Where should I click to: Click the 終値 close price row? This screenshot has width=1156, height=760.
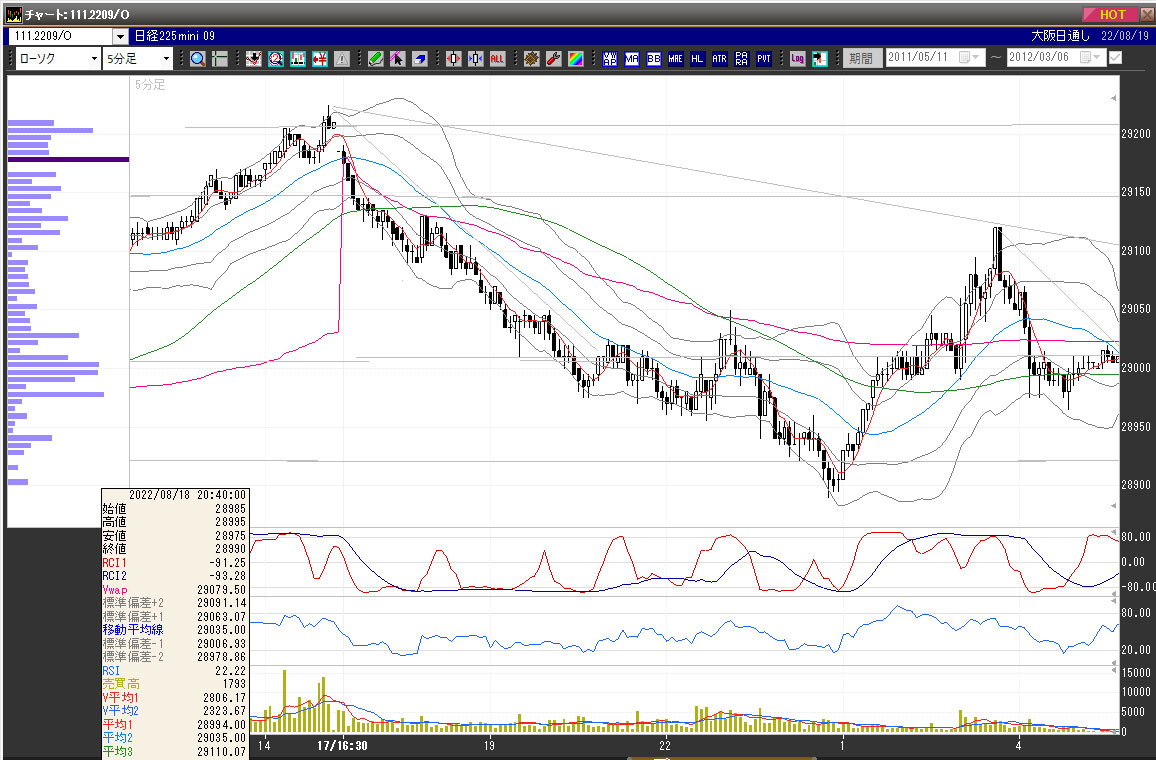[x=175, y=548]
